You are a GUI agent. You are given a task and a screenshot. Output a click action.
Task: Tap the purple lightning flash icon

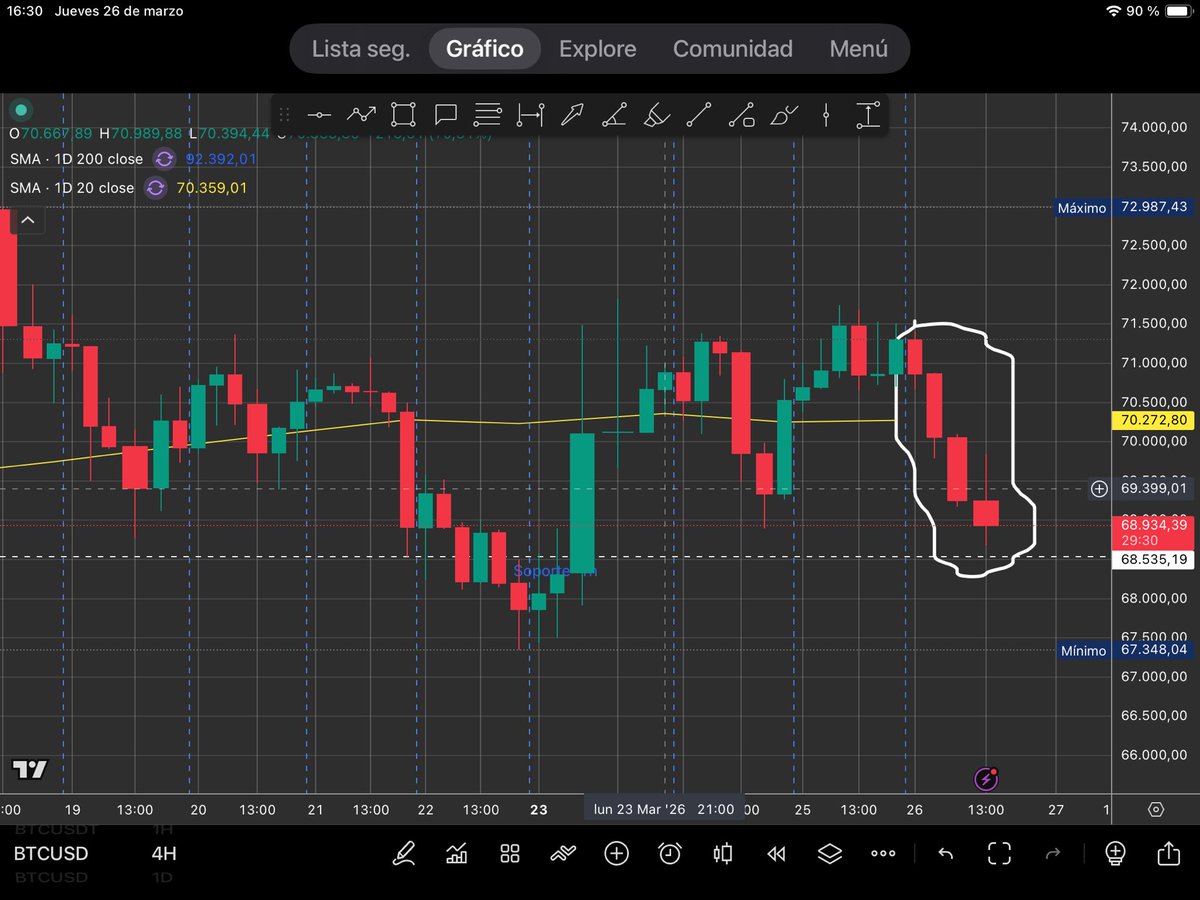[x=987, y=779]
